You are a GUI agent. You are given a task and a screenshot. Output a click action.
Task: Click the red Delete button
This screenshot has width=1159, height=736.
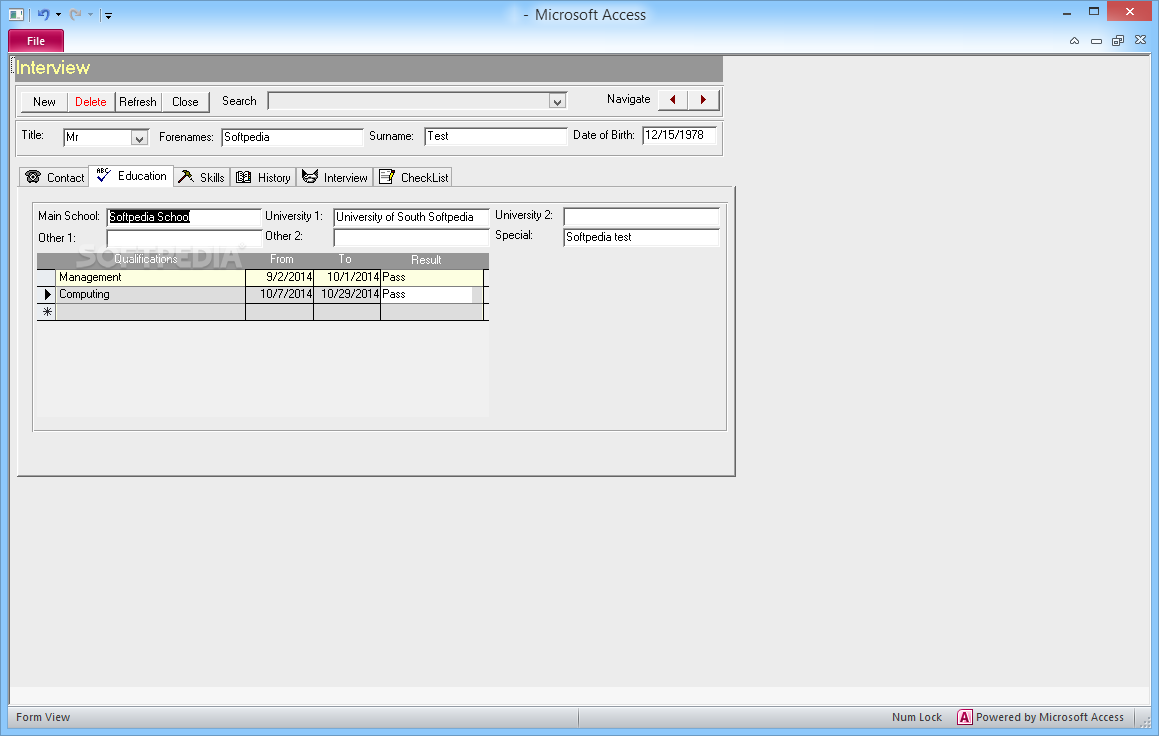pos(90,102)
